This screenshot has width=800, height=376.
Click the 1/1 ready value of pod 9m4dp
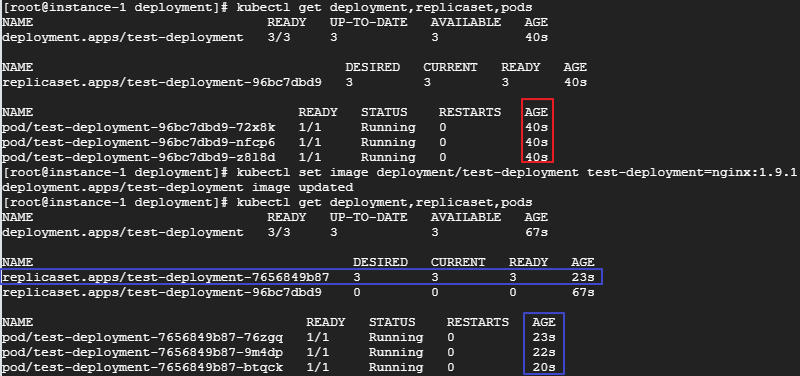click(x=318, y=353)
